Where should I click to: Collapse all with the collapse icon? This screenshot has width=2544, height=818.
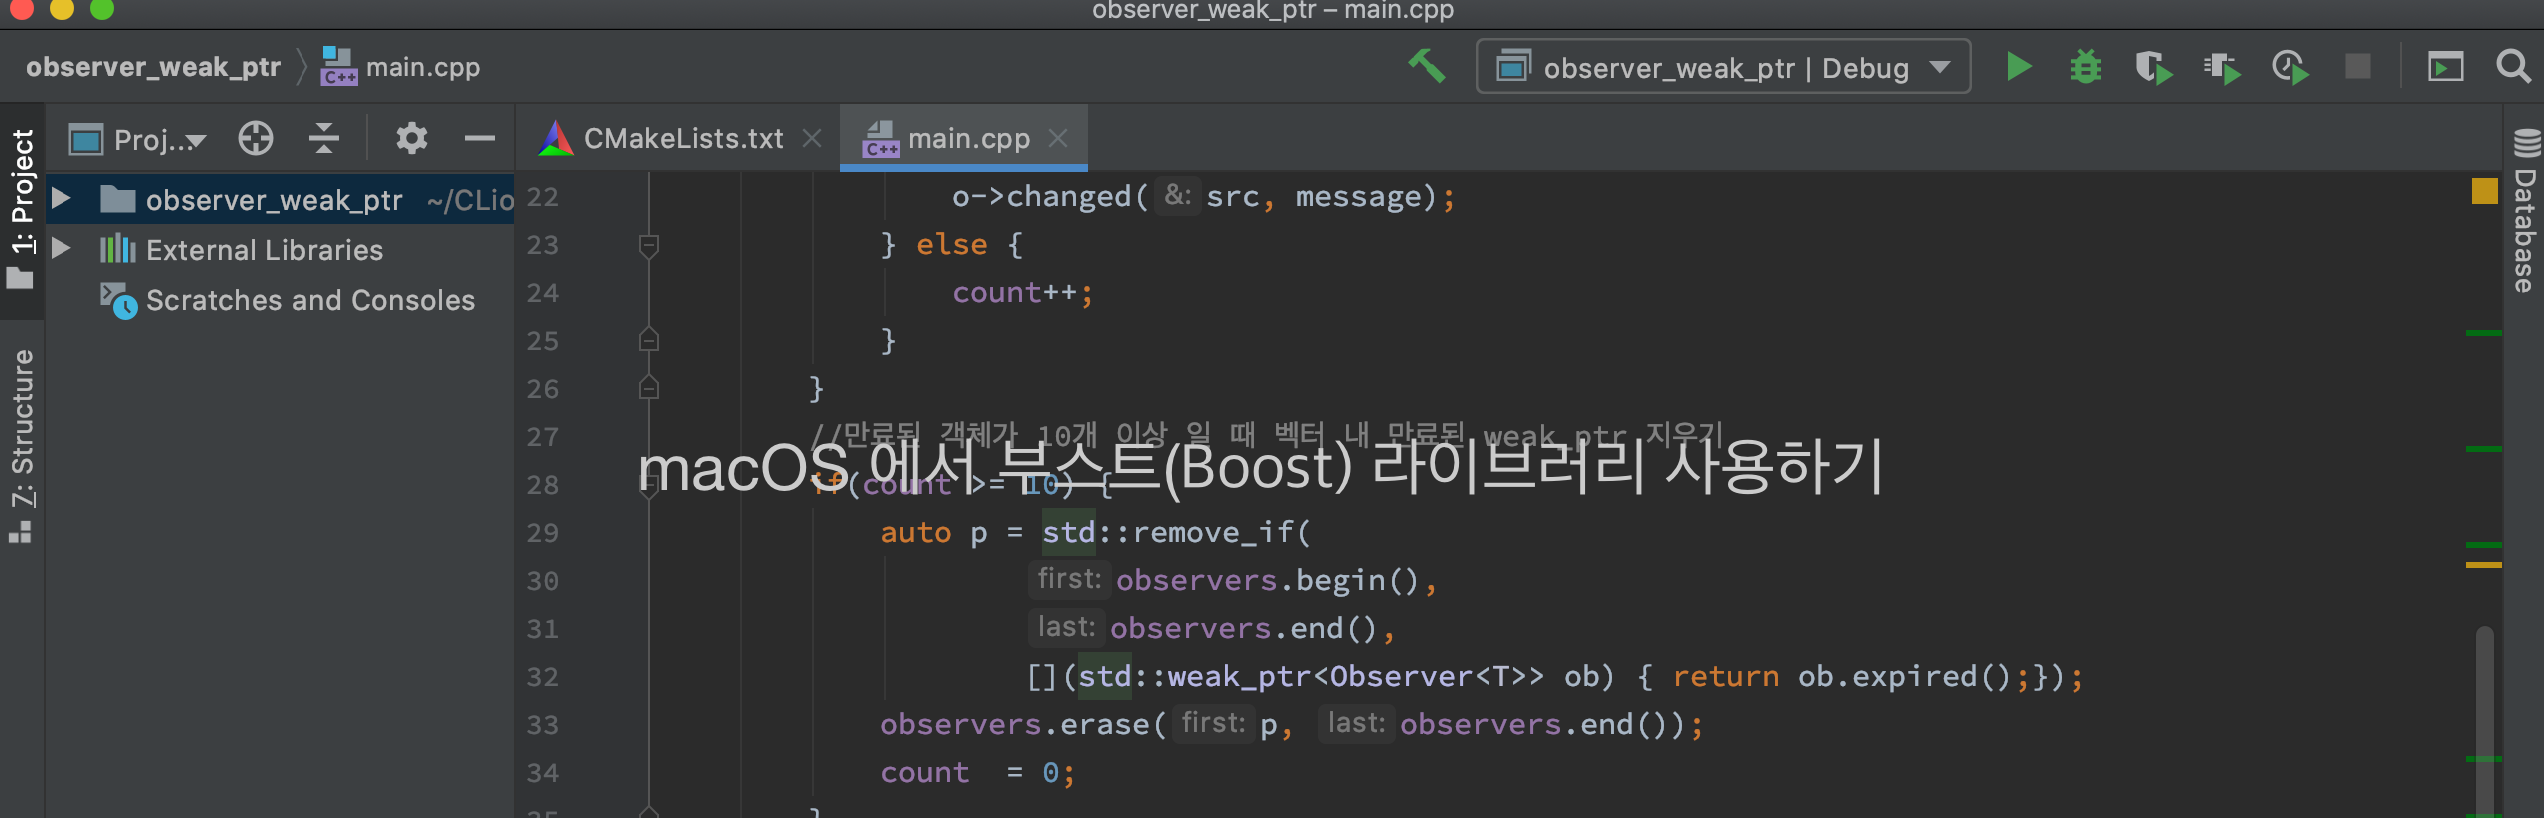pos(324,138)
